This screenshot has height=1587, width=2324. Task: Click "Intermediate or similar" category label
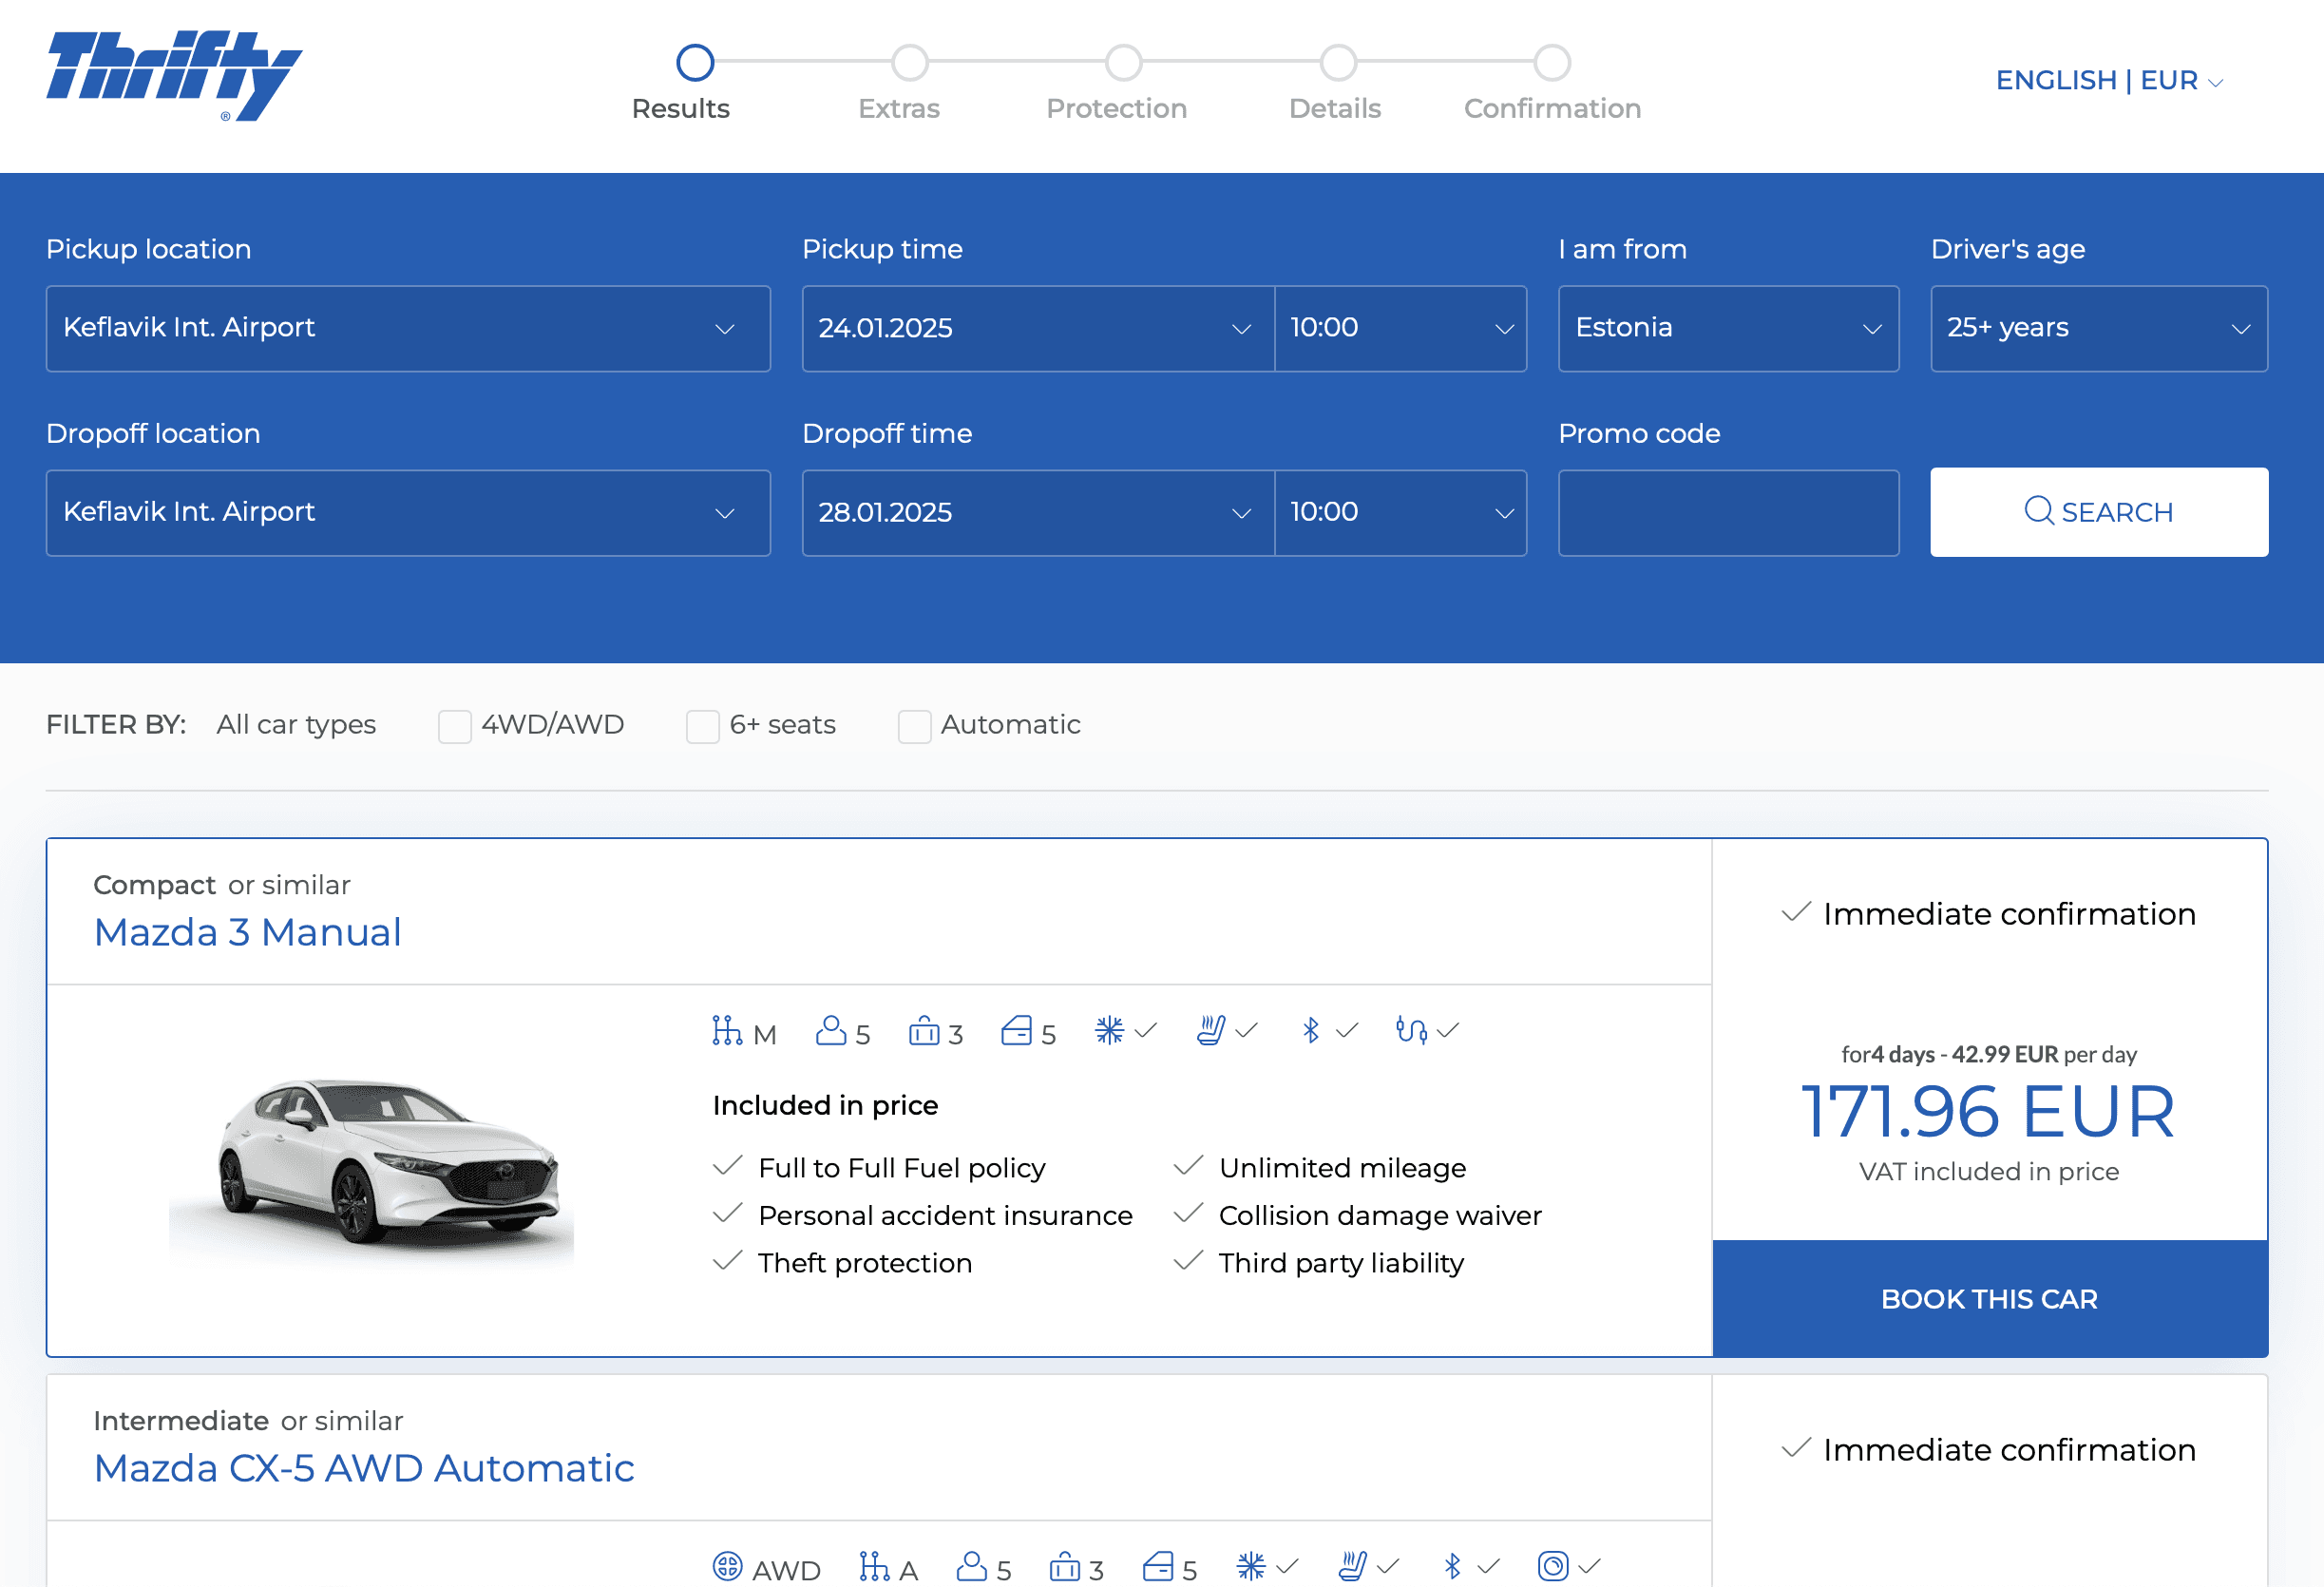[x=248, y=1421]
